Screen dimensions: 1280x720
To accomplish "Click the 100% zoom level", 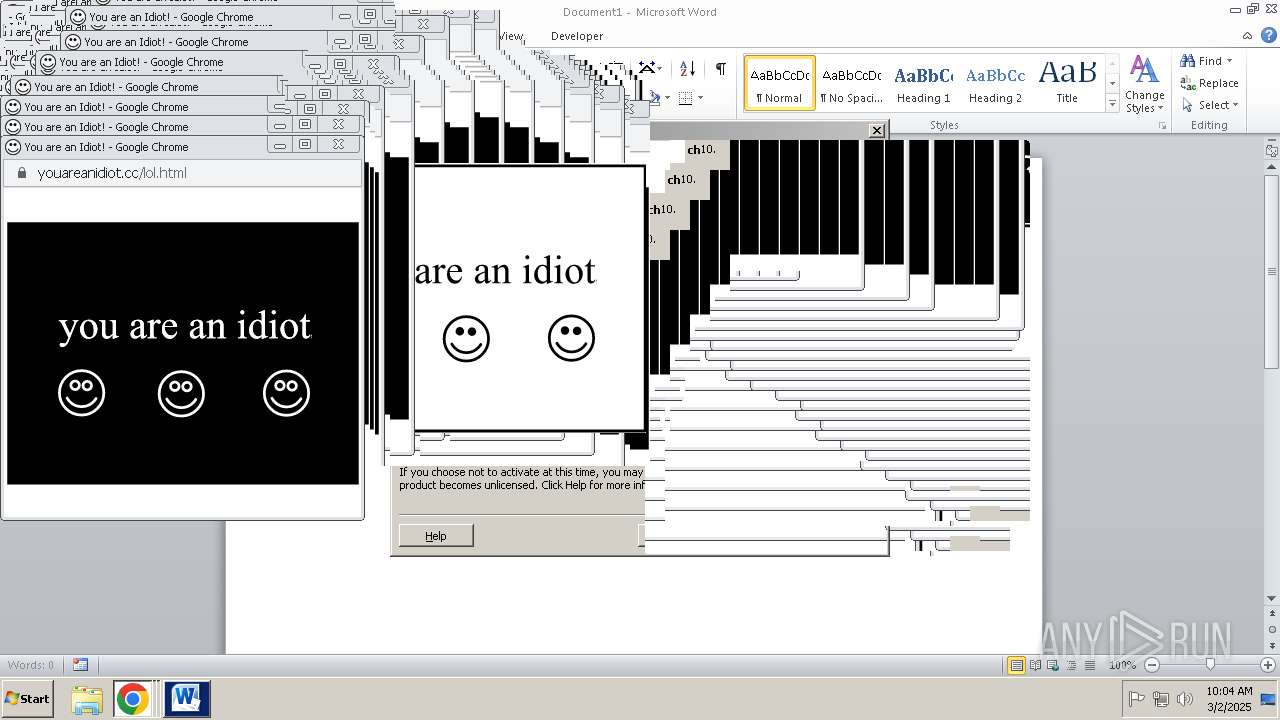I will 1122,665.
